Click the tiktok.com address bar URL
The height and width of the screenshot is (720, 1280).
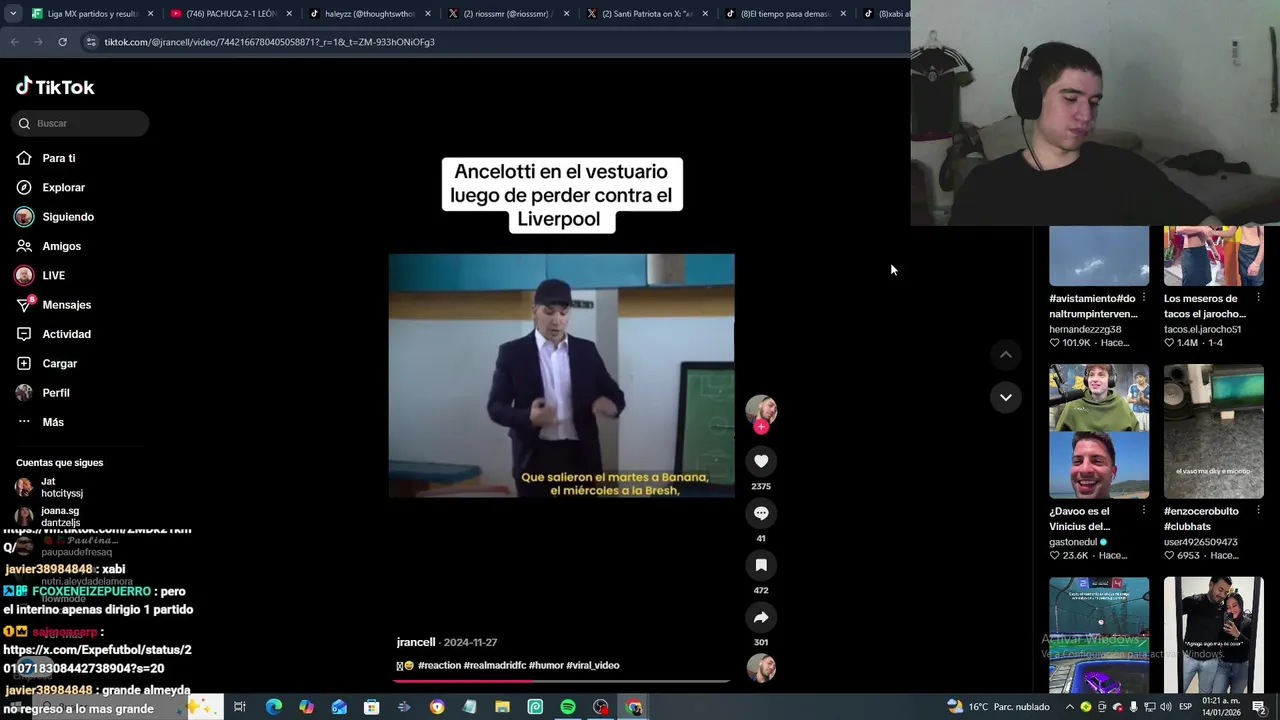point(270,42)
